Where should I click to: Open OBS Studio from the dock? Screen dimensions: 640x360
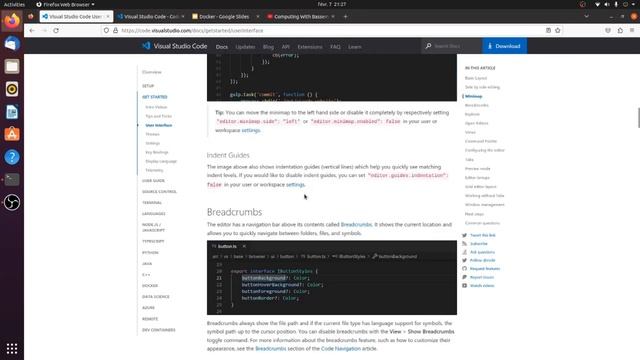(x=12, y=202)
